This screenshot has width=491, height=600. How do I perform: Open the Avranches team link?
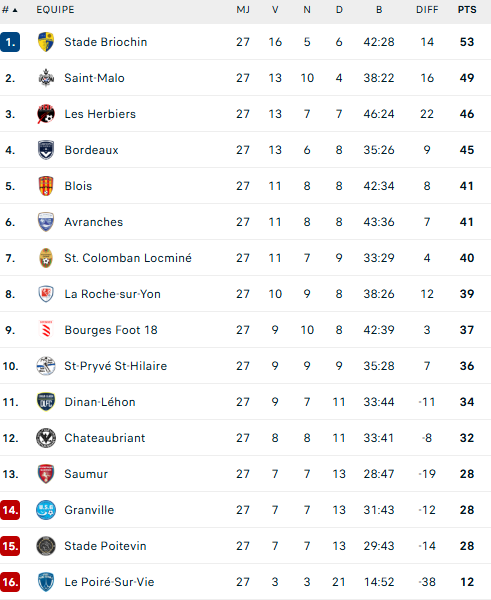(x=94, y=222)
